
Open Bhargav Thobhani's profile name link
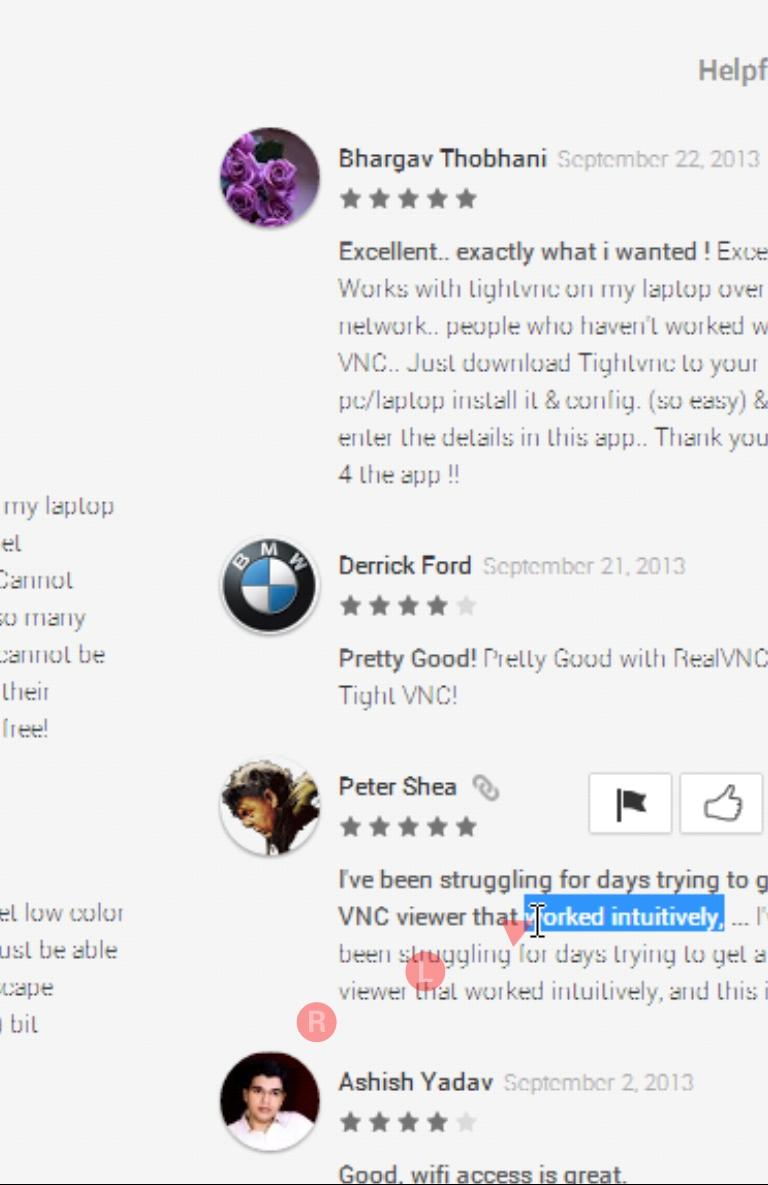442,159
